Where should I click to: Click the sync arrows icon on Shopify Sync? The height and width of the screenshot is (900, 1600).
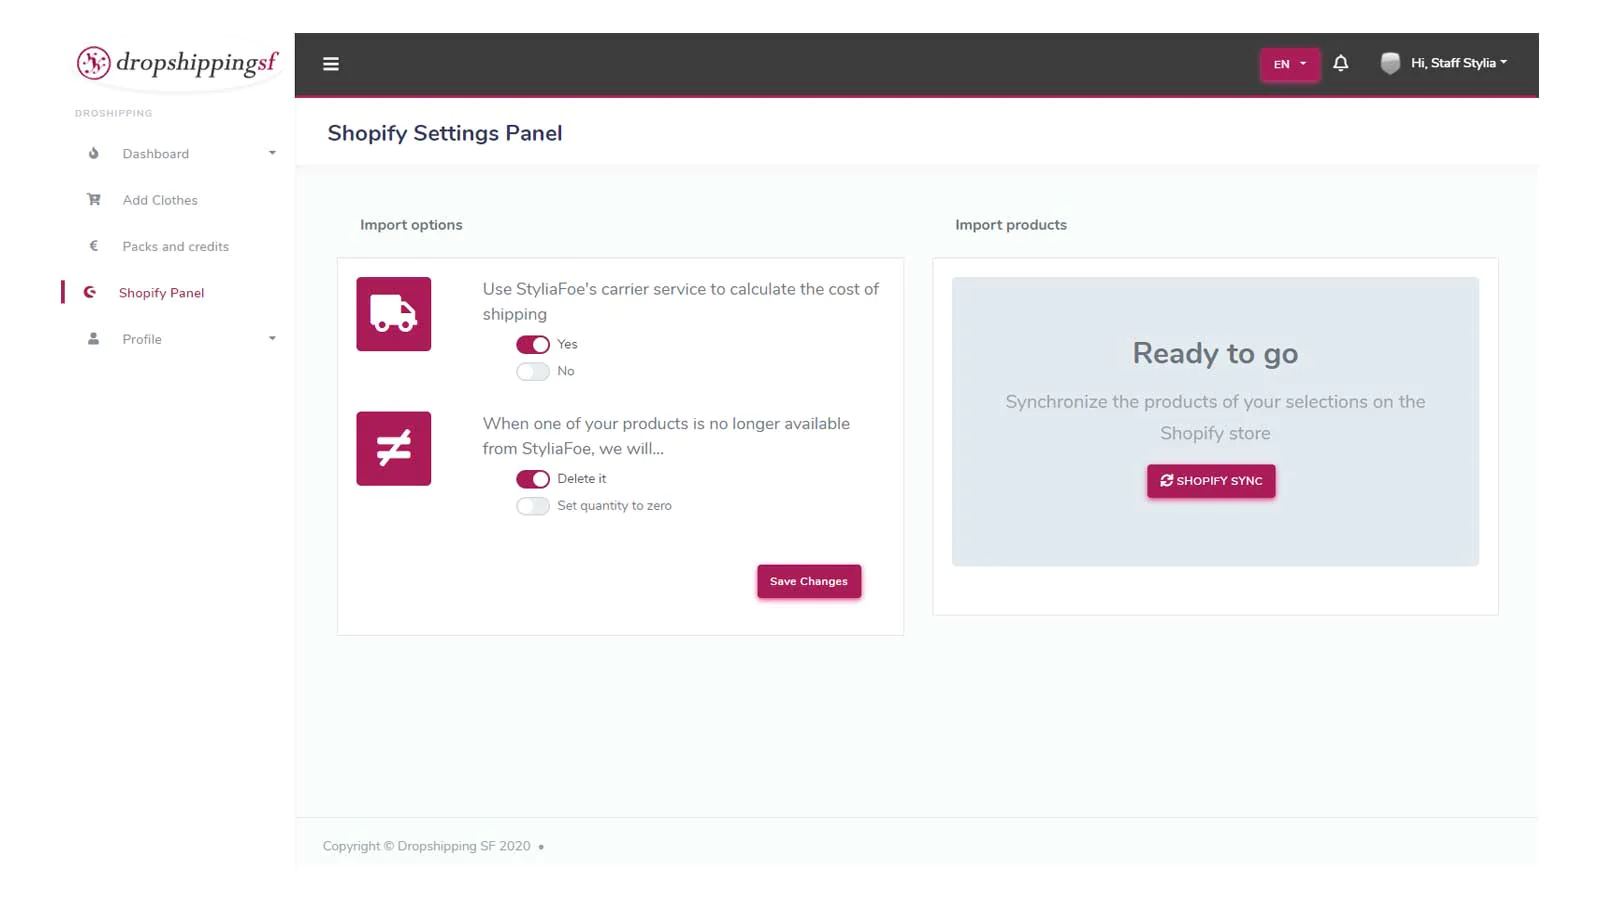[1166, 481]
